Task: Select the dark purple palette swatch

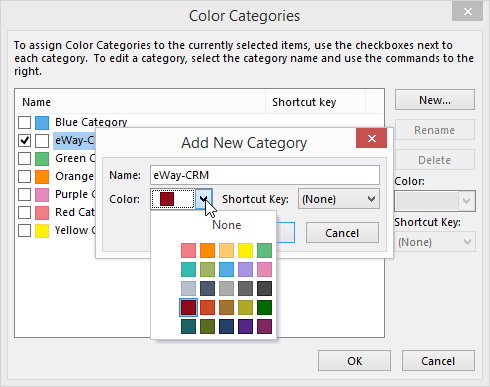Action: pyautogui.click(x=245, y=327)
